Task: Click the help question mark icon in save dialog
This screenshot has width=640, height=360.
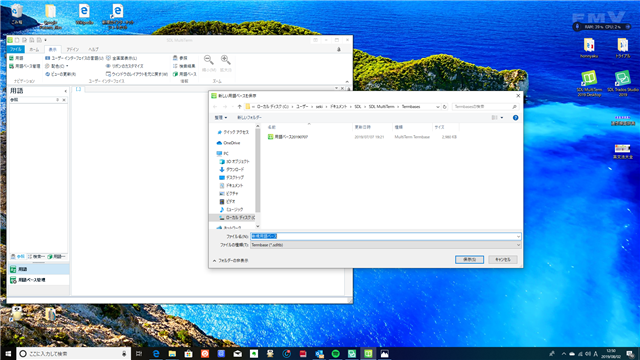Action: [516, 118]
